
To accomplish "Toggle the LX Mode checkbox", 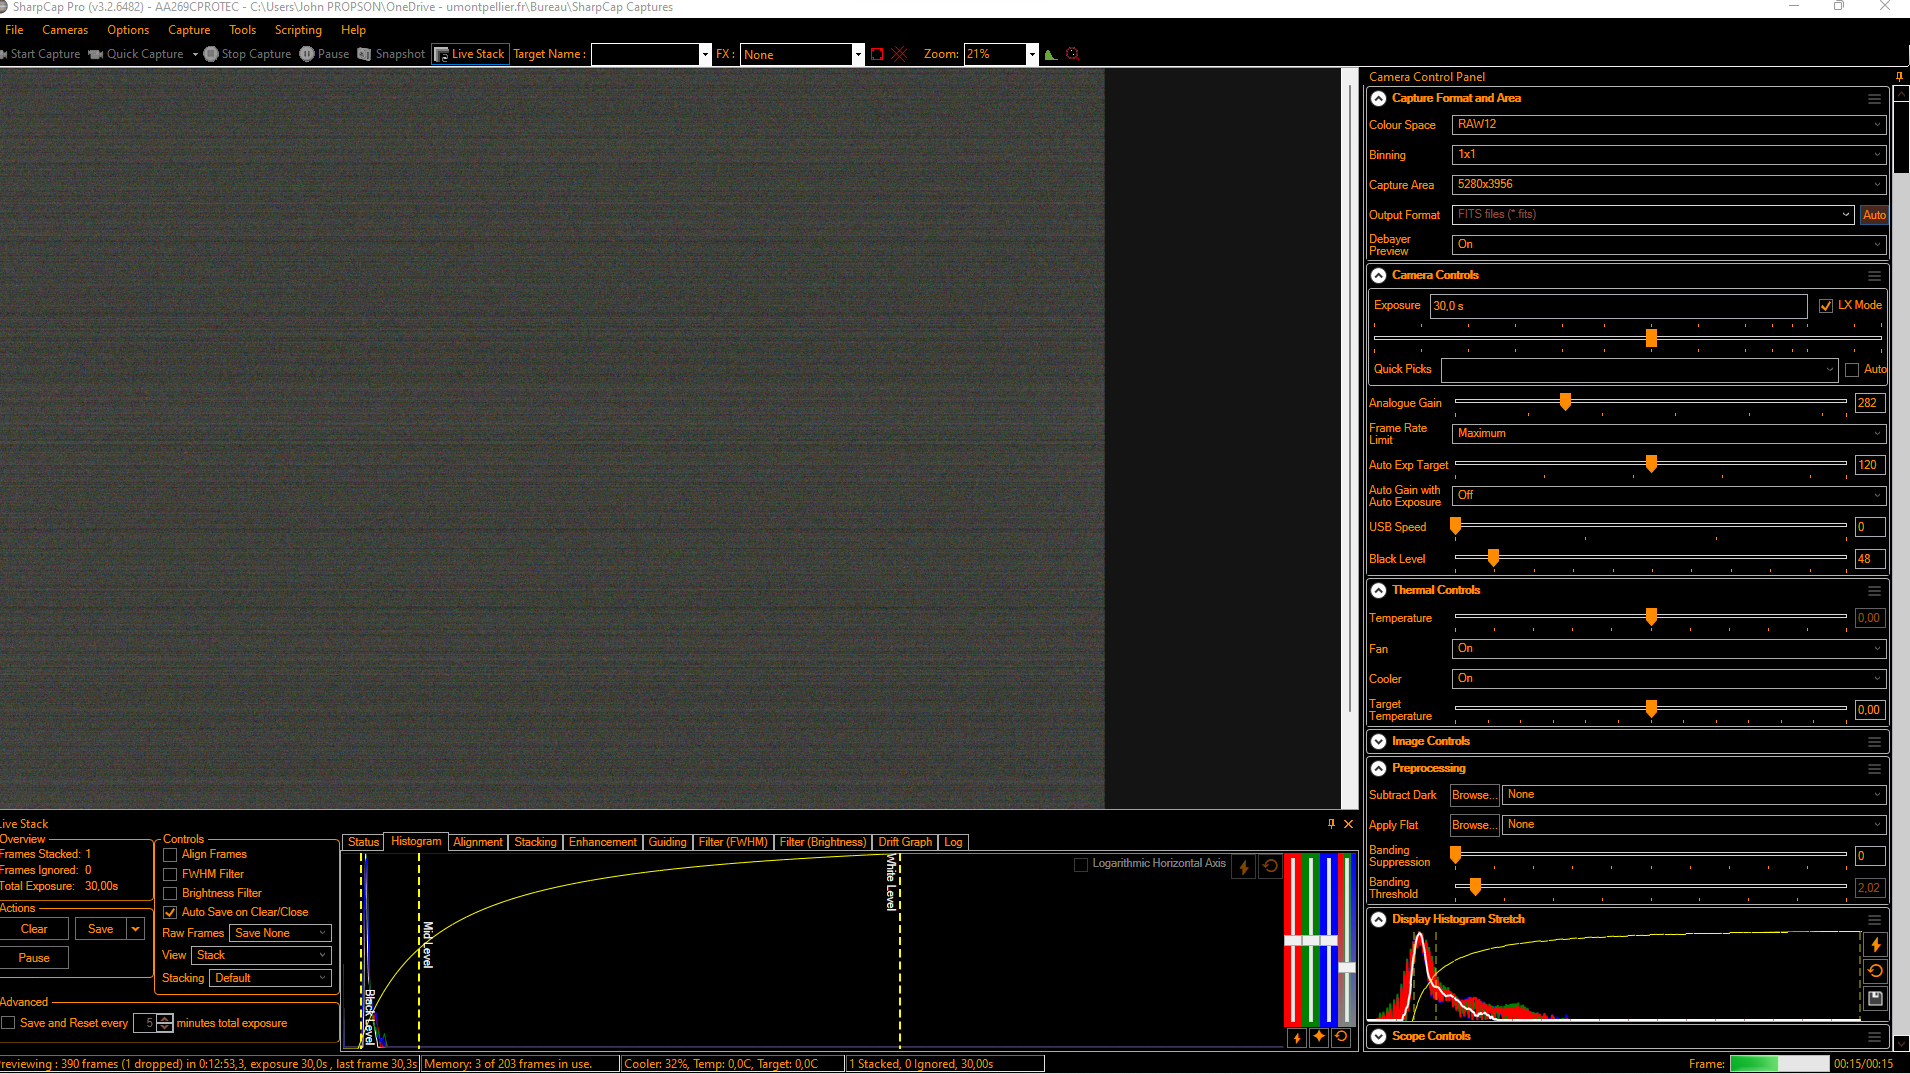I will pos(1826,306).
